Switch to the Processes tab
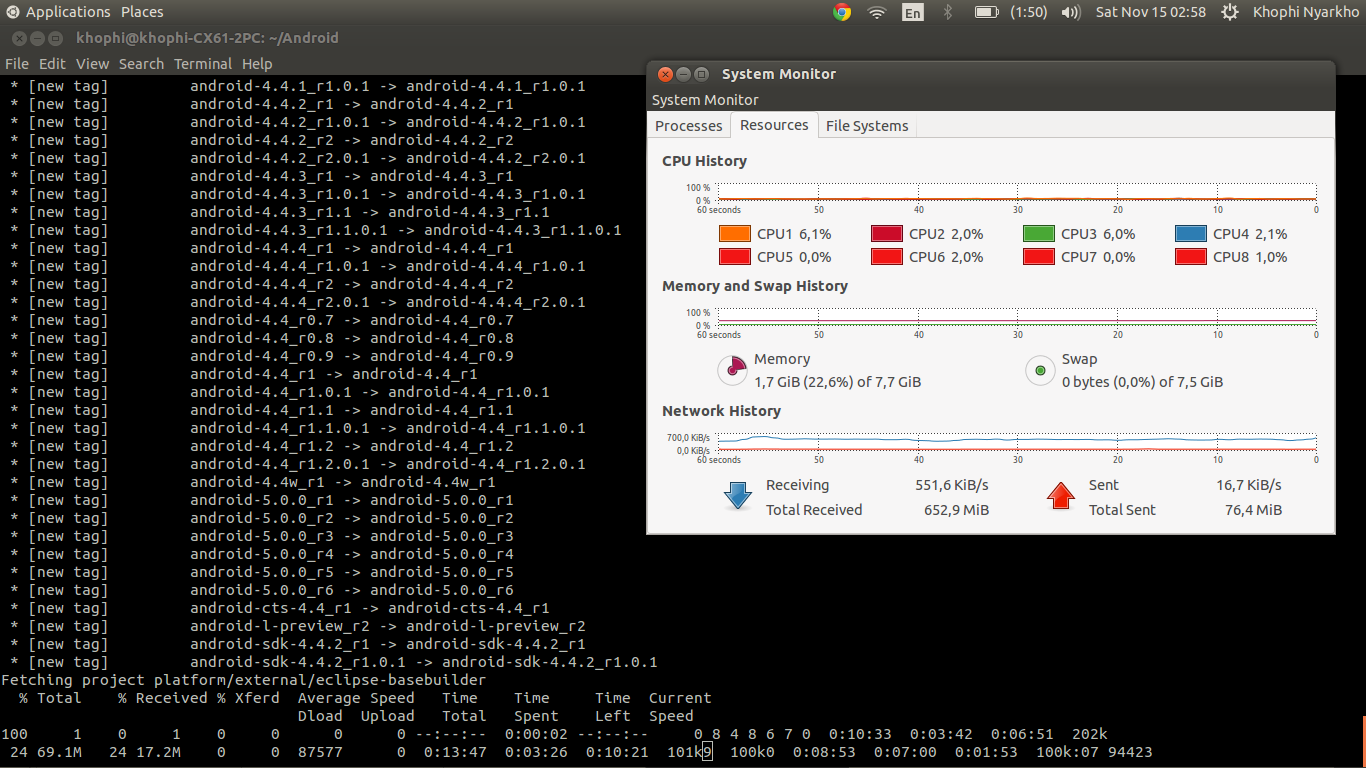Viewport: 1366px width, 768px height. point(688,126)
